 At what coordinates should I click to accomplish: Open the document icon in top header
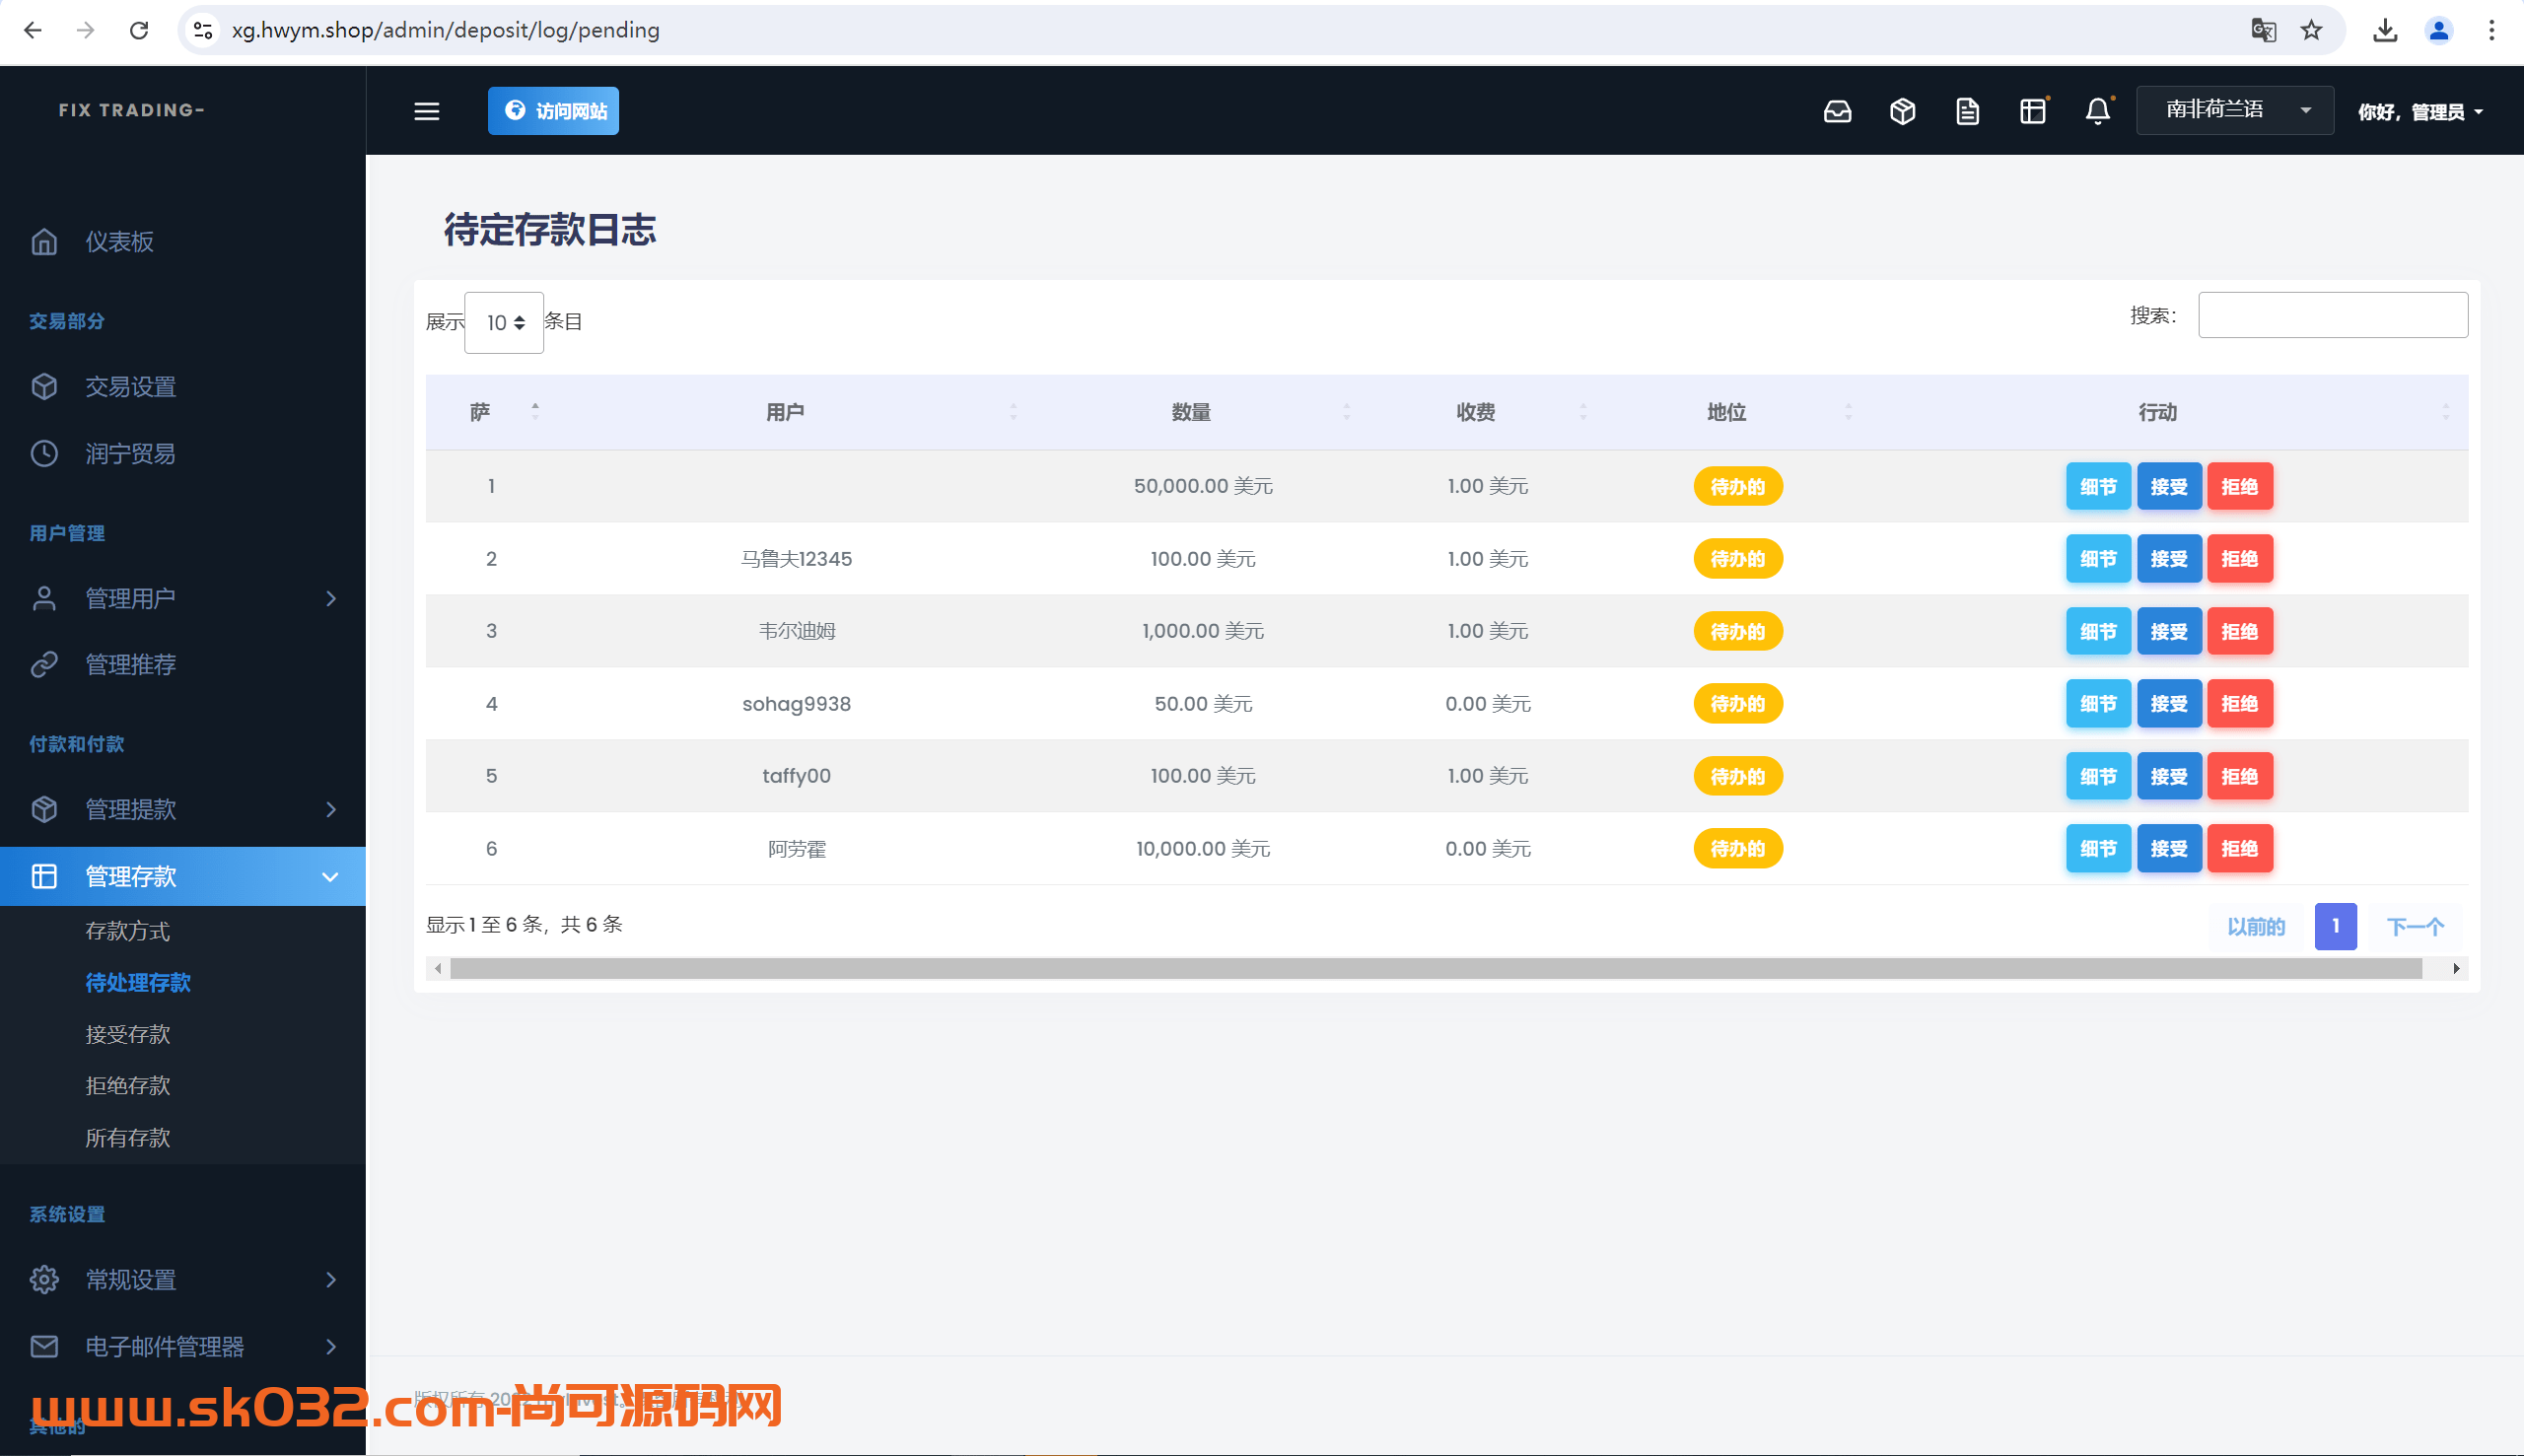[x=1967, y=111]
